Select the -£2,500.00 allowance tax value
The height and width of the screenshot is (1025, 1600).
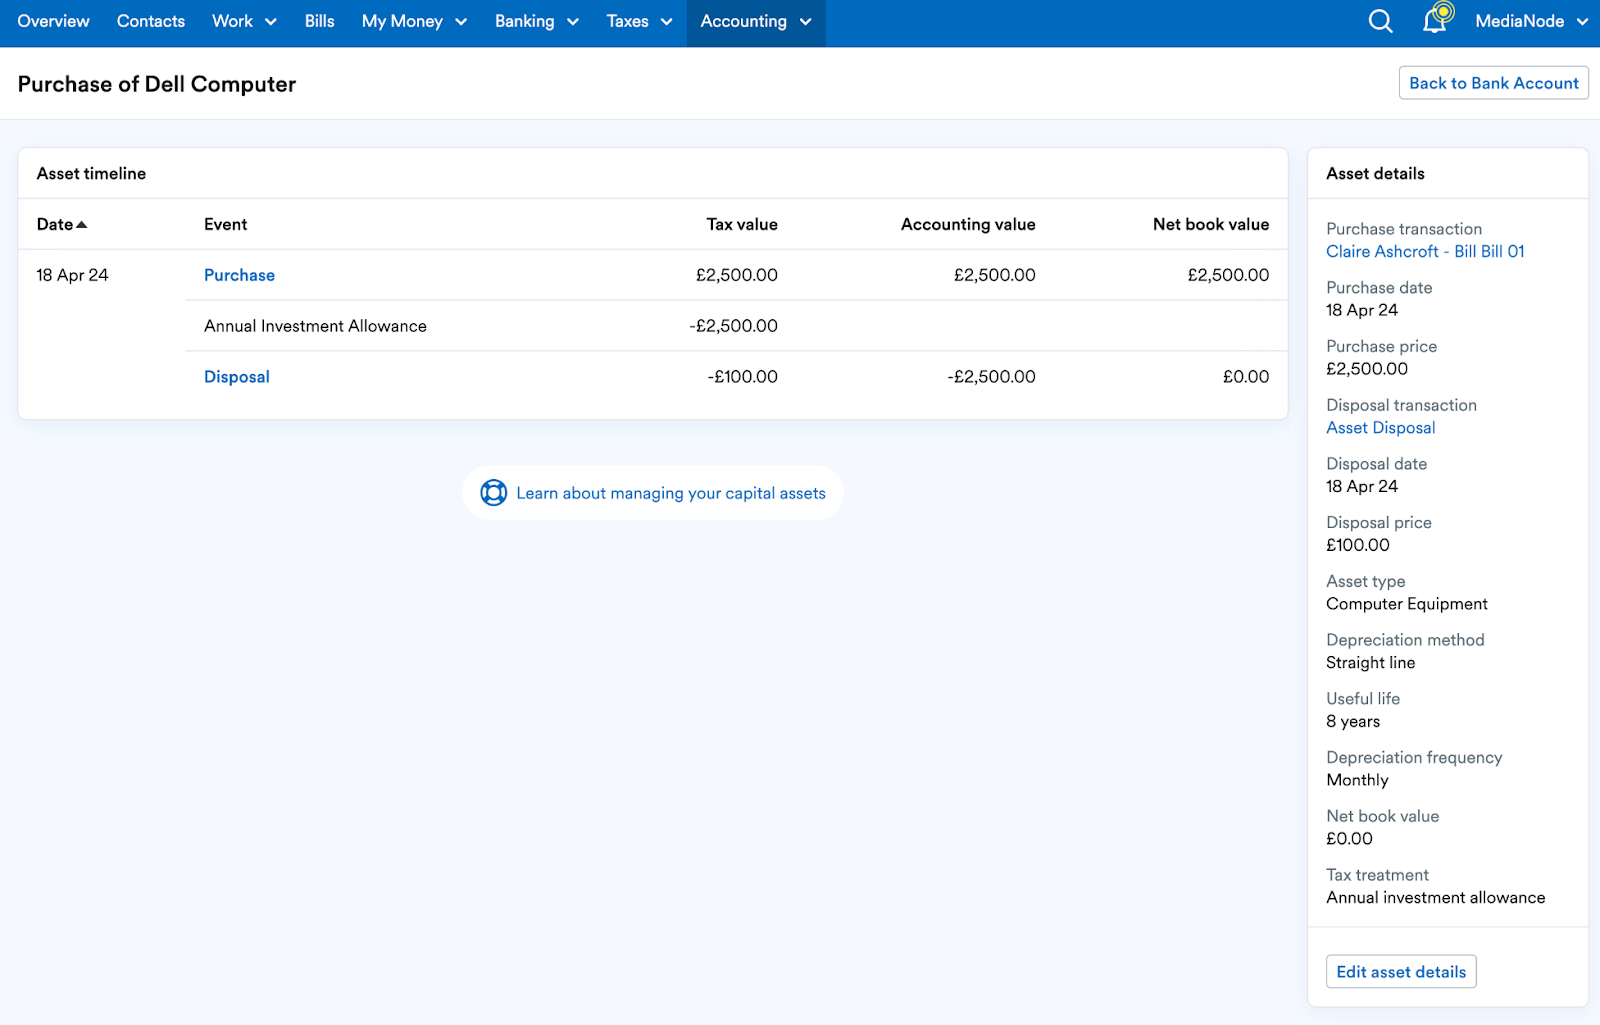[x=733, y=326]
